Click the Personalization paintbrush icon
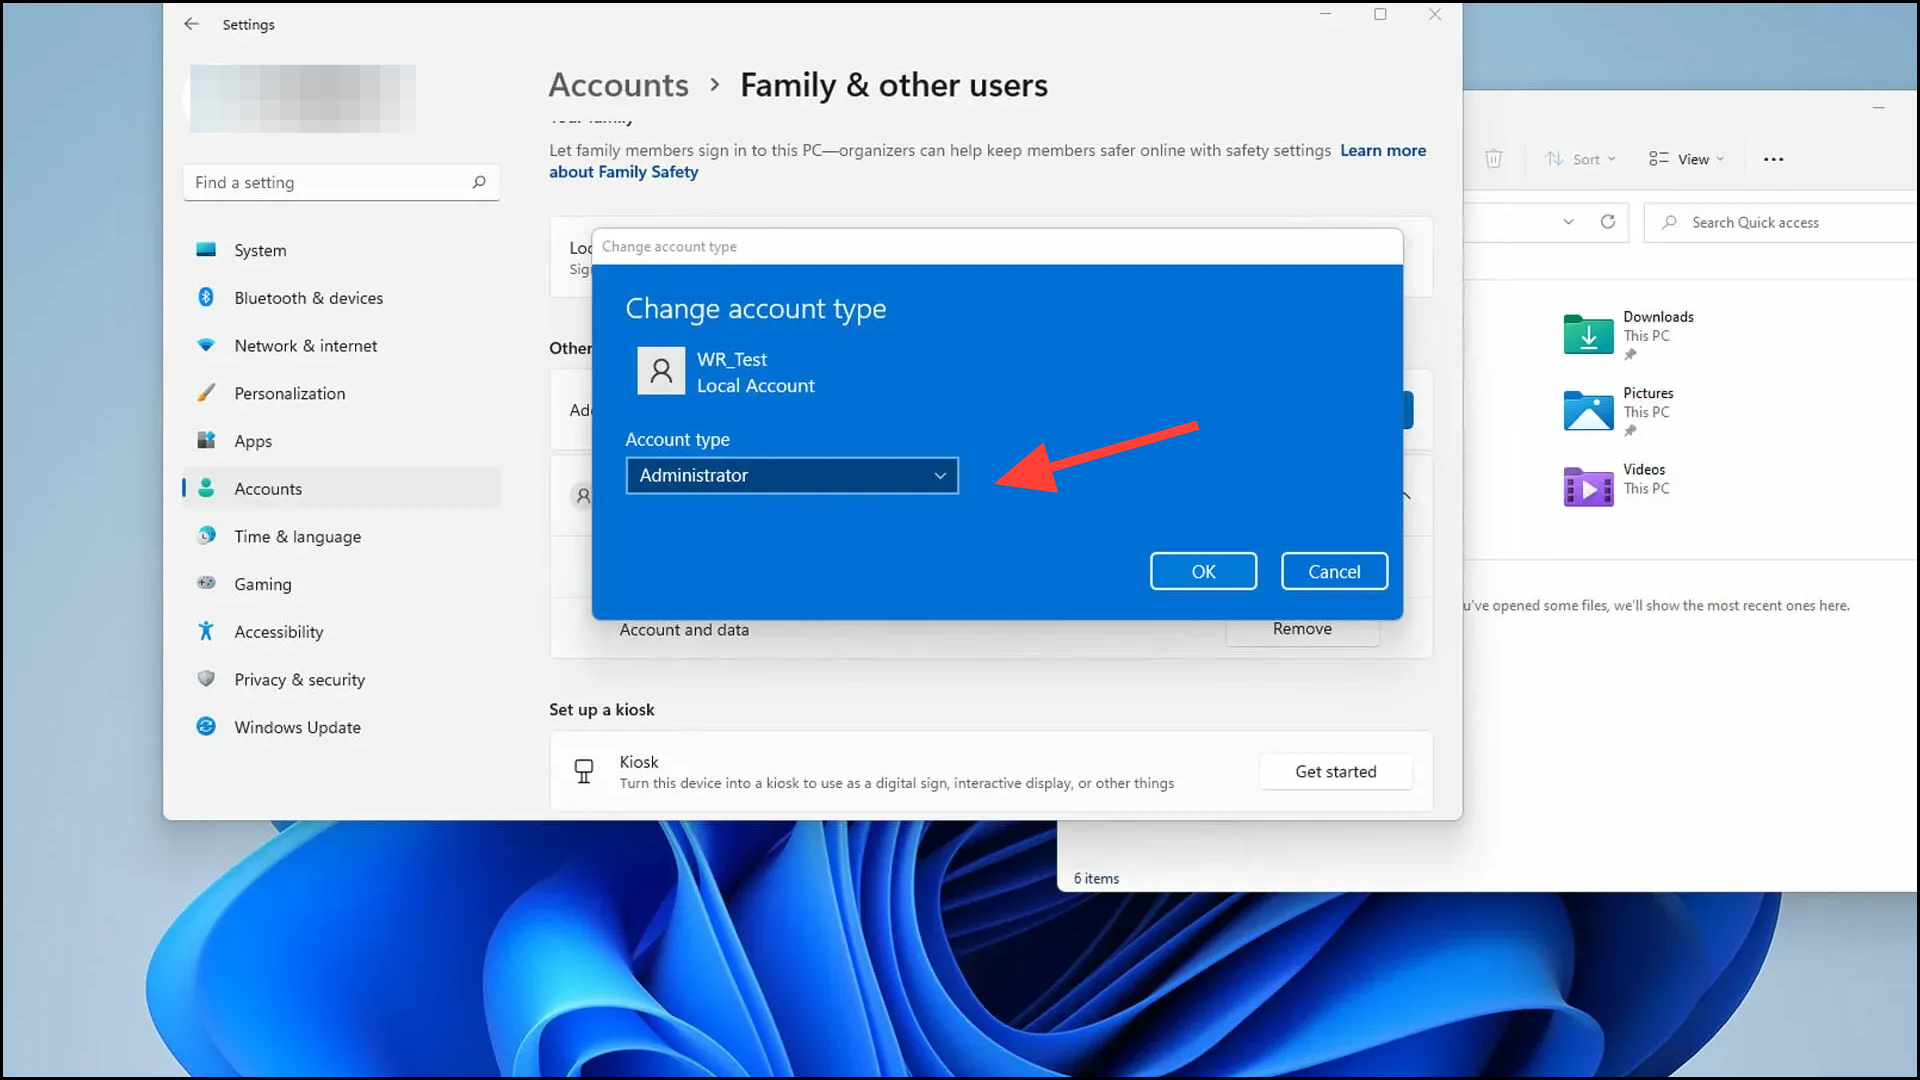Viewport: 1920px width, 1080px height. click(206, 393)
